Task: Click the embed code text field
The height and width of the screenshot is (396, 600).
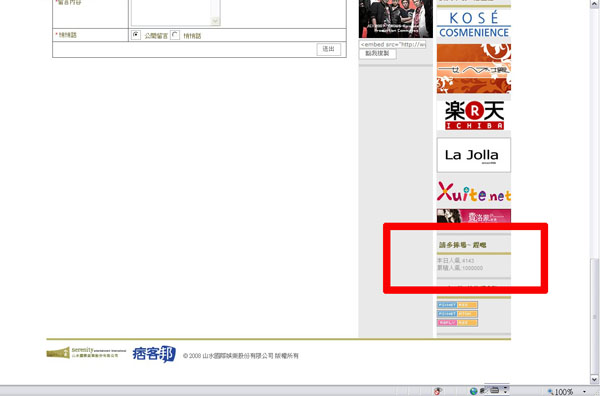Action: 393,44
